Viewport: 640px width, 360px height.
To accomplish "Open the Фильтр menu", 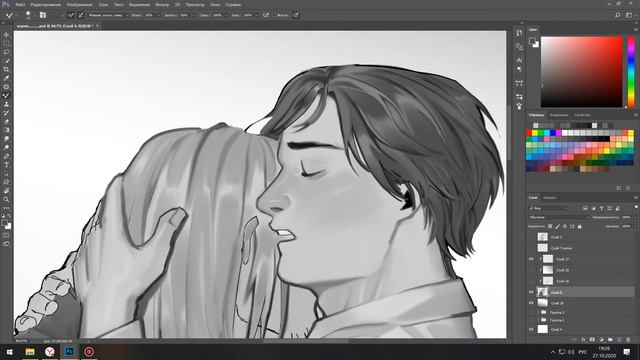I will click(162, 5).
